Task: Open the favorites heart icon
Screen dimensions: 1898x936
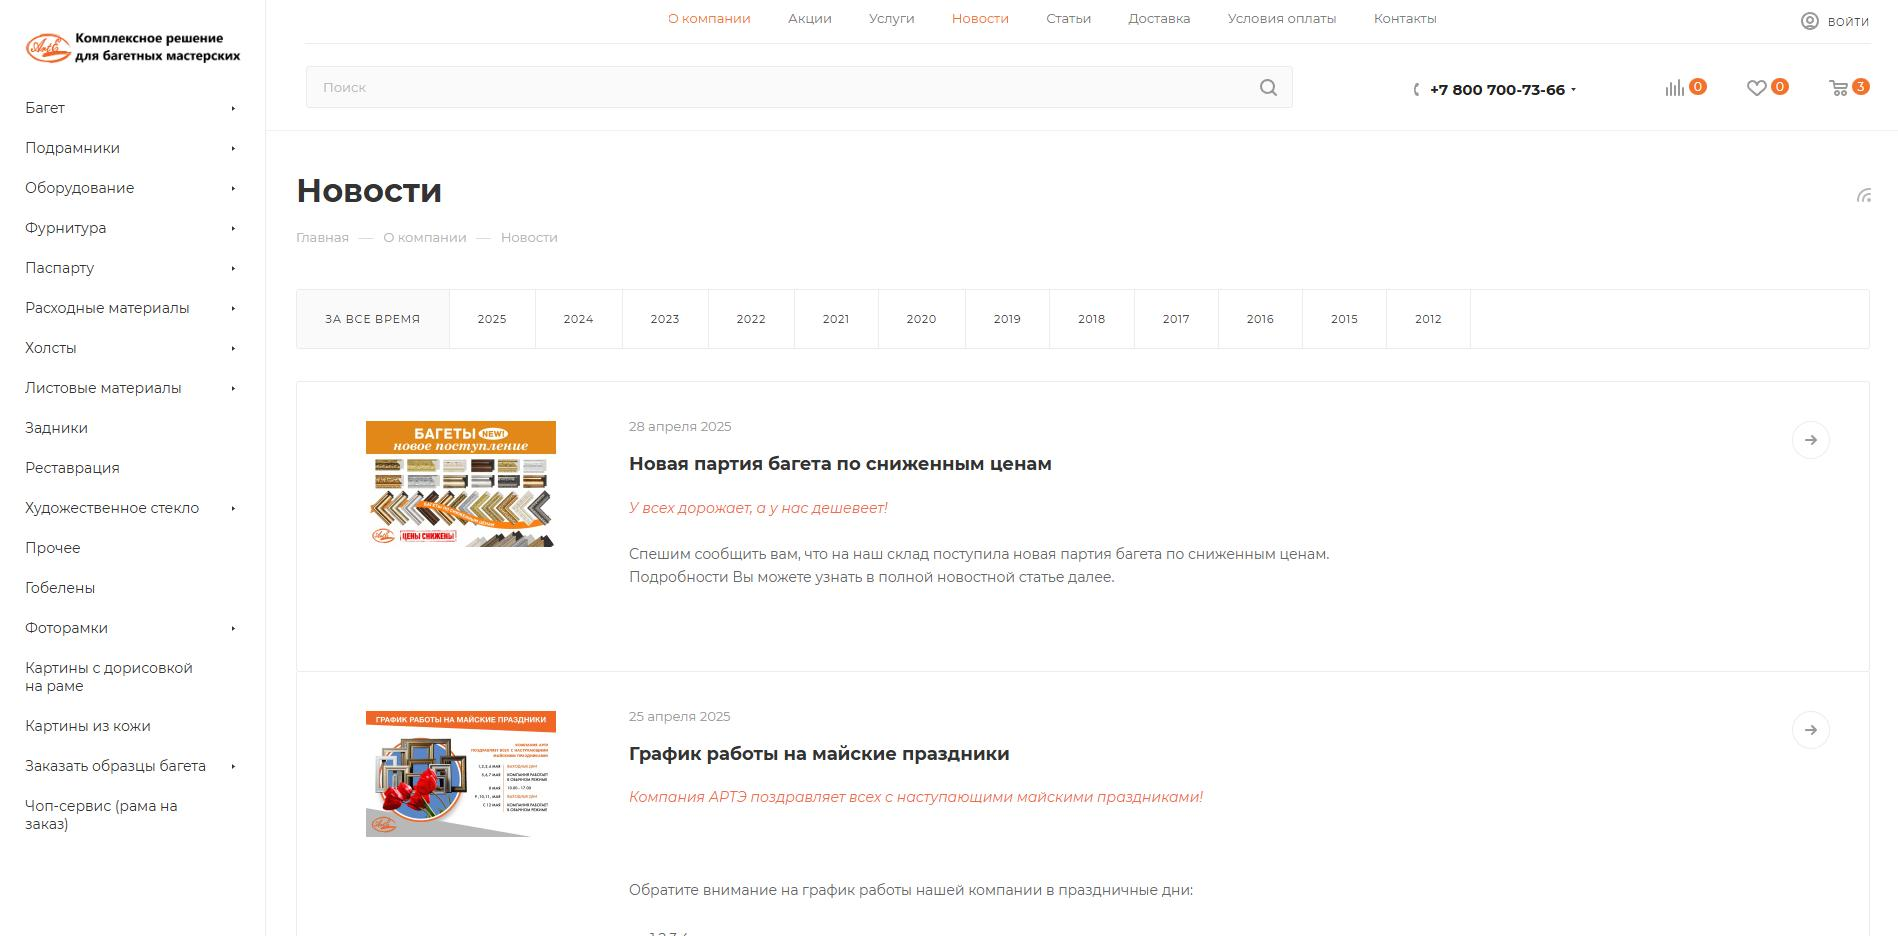Action: (1756, 88)
